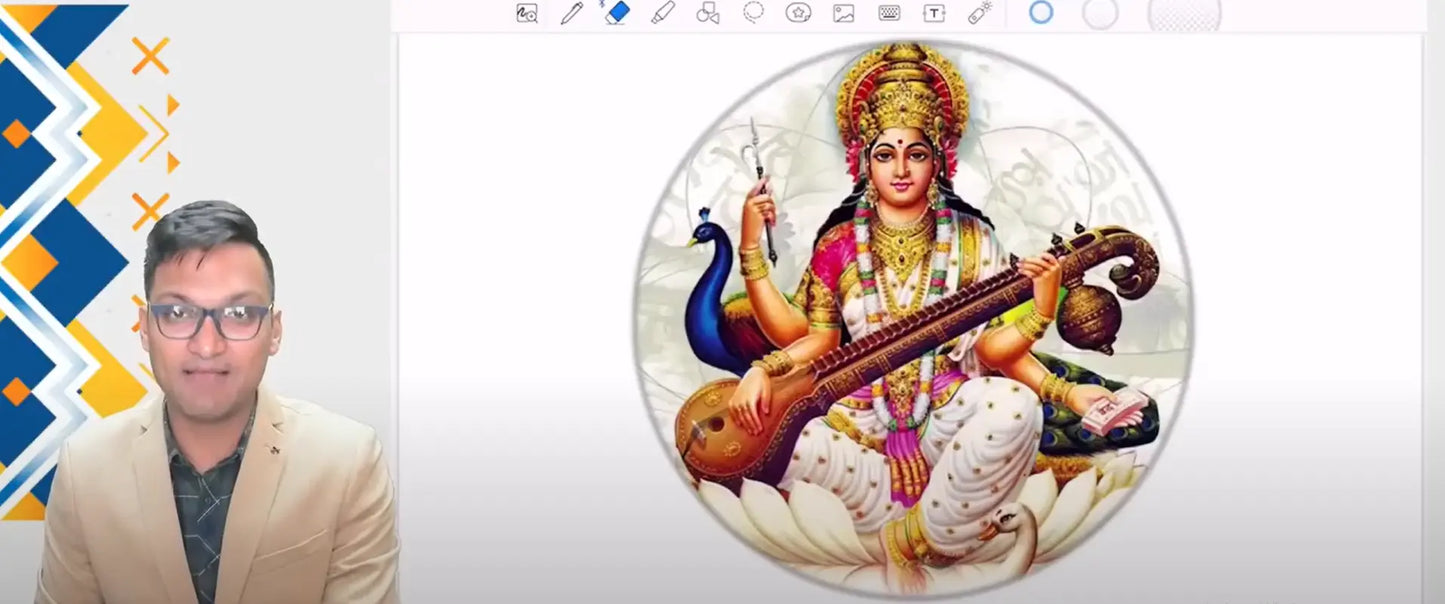Activate the Laser pointer tool

point(979,13)
